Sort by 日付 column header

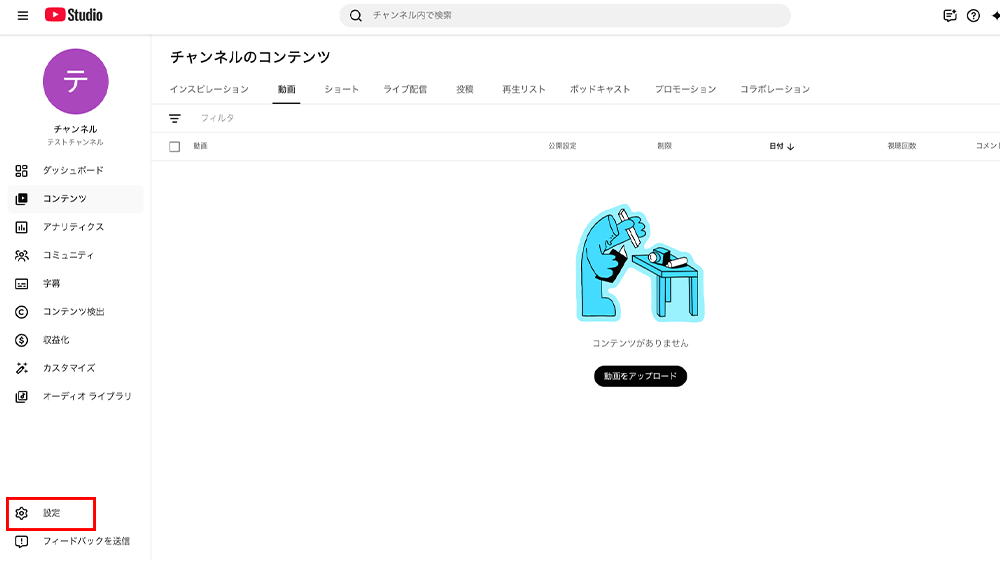tap(776, 146)
